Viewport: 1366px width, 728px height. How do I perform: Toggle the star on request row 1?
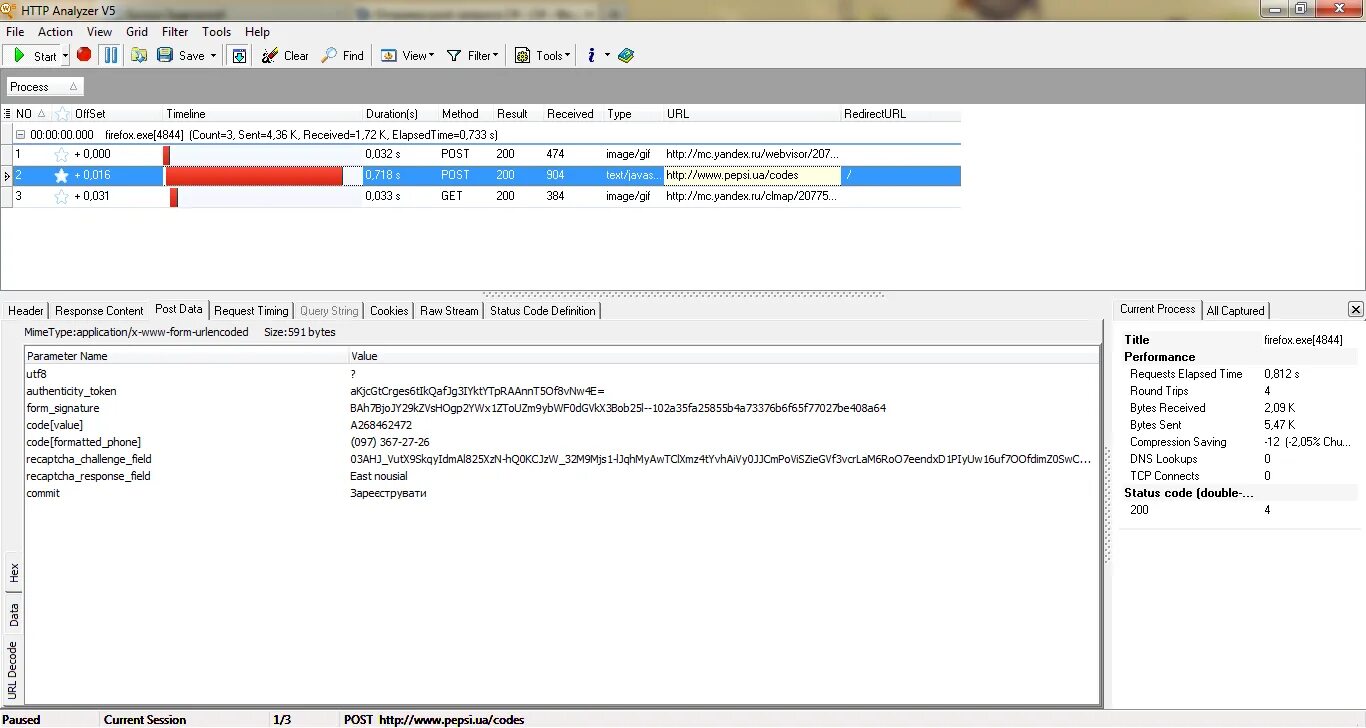pos(61,154)
